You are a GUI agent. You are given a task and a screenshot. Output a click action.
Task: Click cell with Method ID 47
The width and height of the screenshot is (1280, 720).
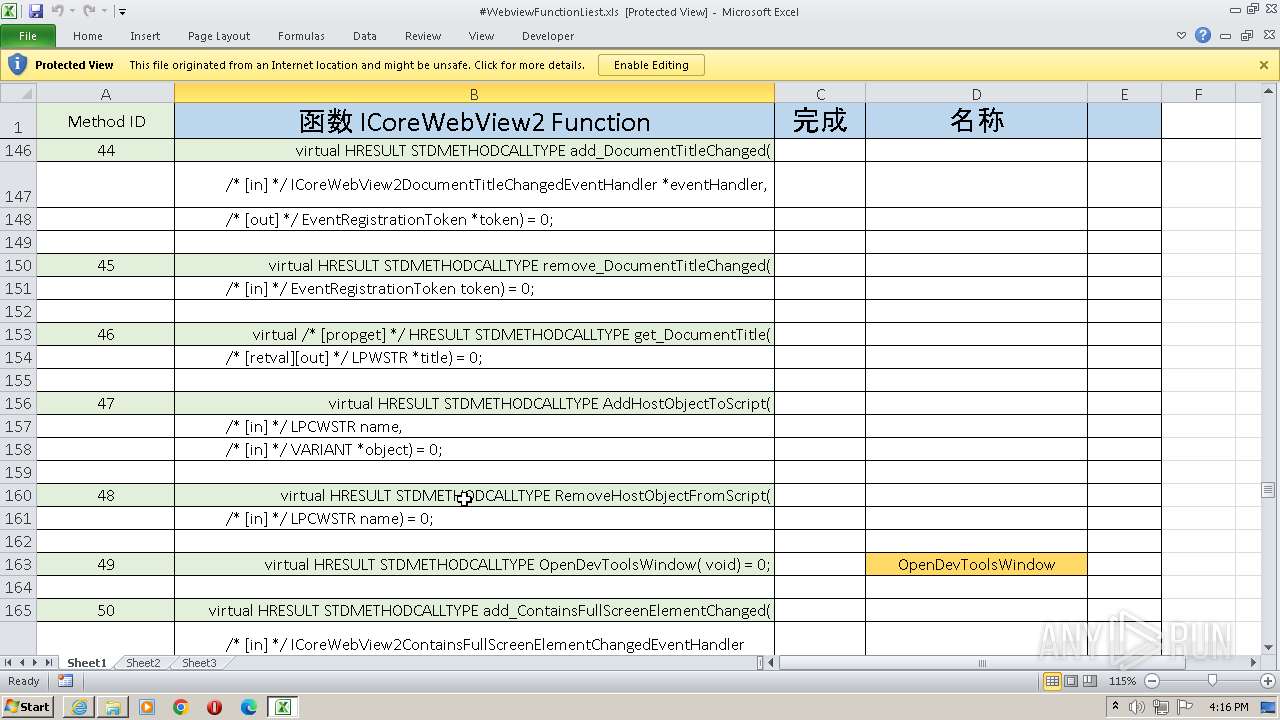pos(105,403)
